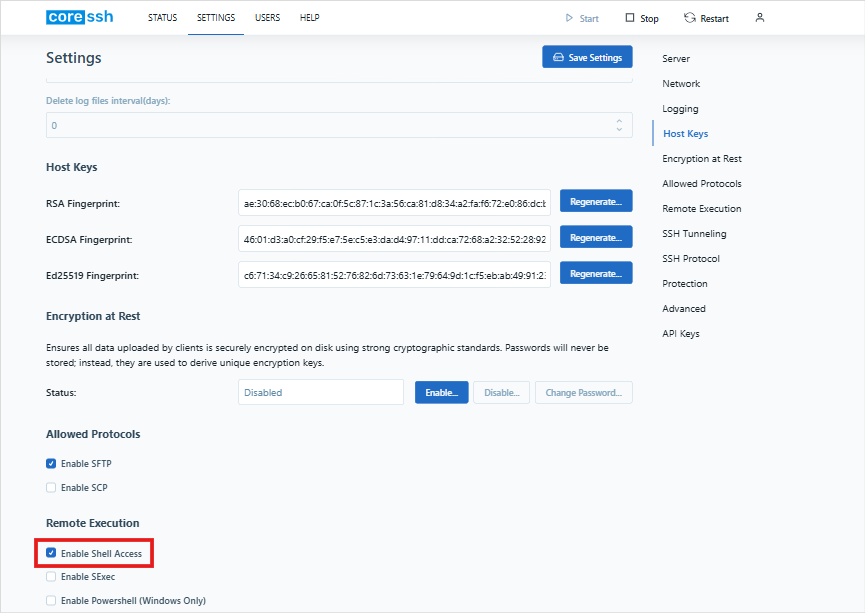The image size is (865, 613).
Task: Toggle Enable Shell Access
Action: (50, 552)
